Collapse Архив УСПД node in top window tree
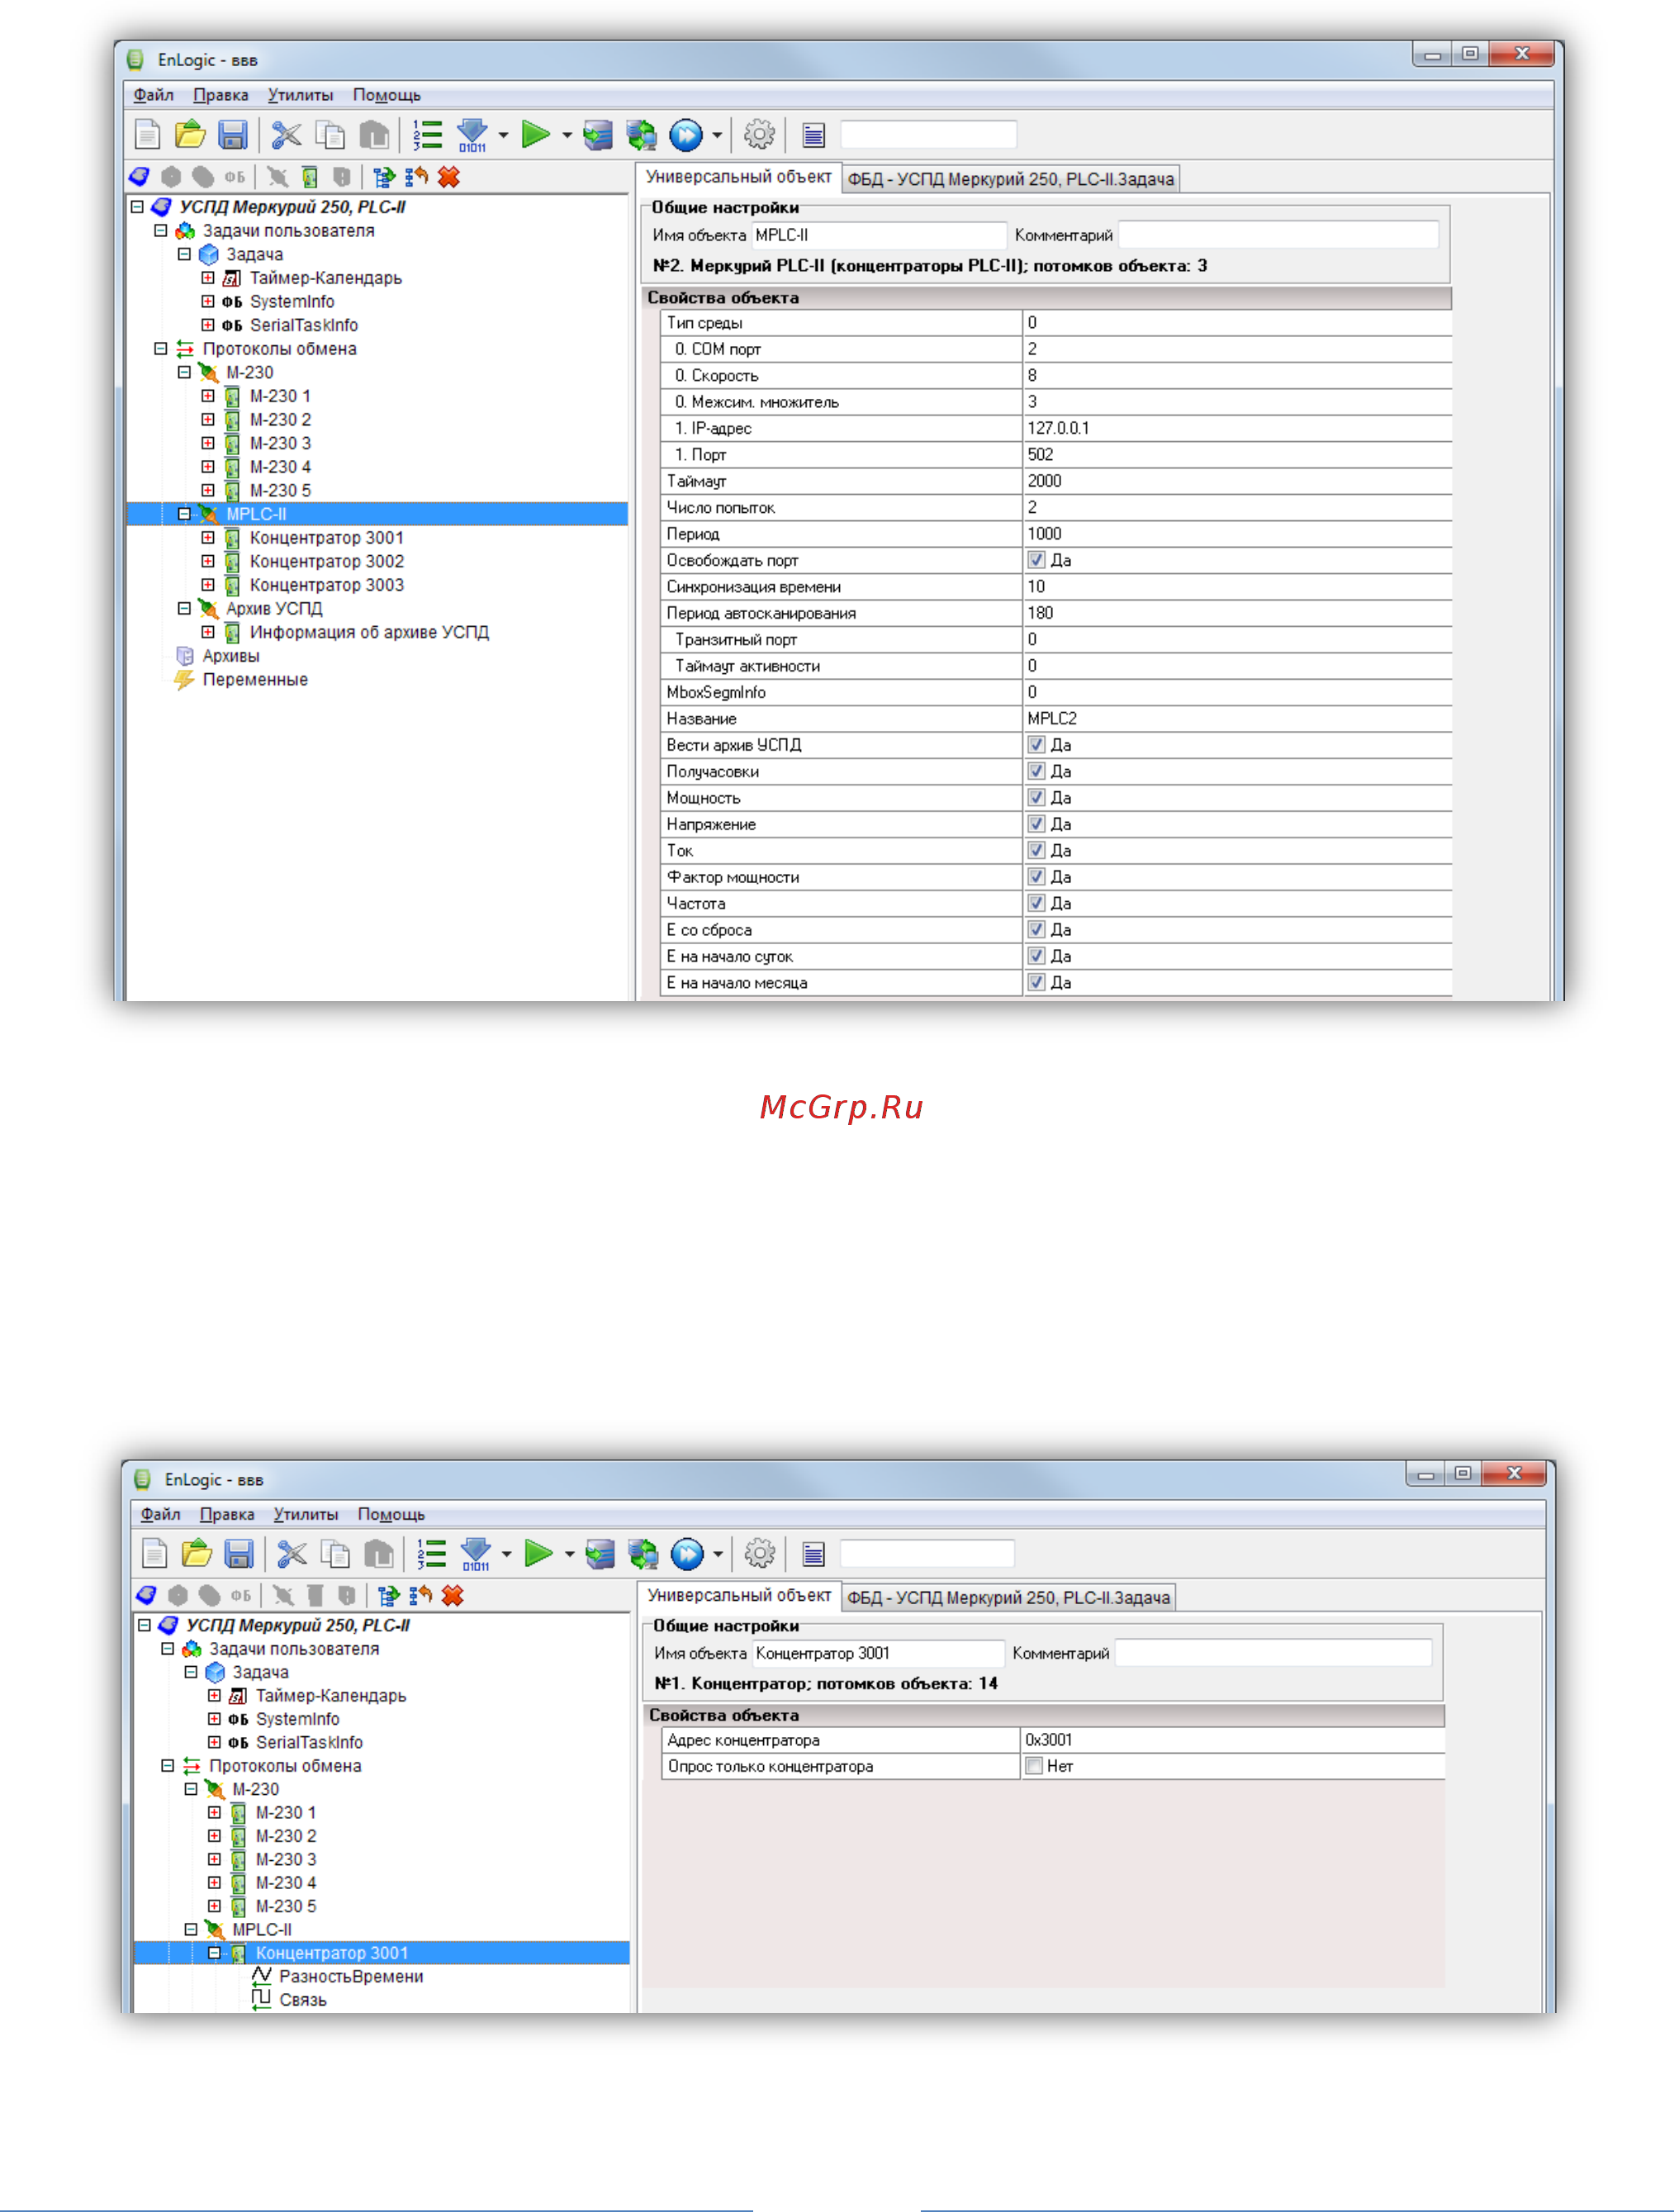The height and width of the screenshot is (2212, 1674). 184,608
